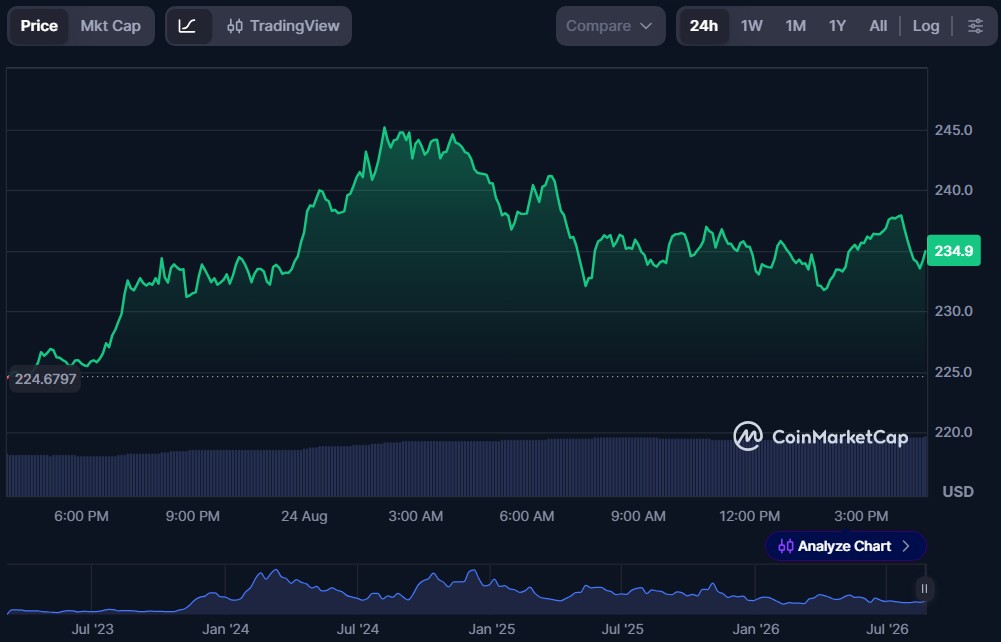
Task: Open the Compare dropdown
Action: coord(610,26)
